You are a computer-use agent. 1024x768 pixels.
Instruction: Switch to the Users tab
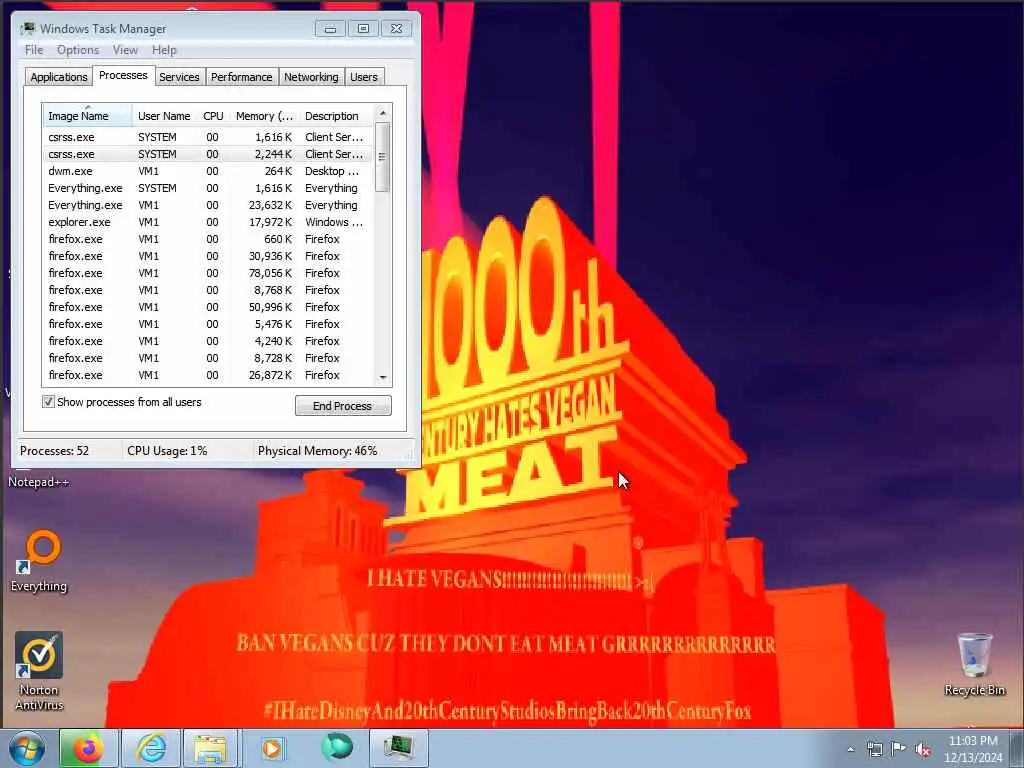click(x=364, y=77)
